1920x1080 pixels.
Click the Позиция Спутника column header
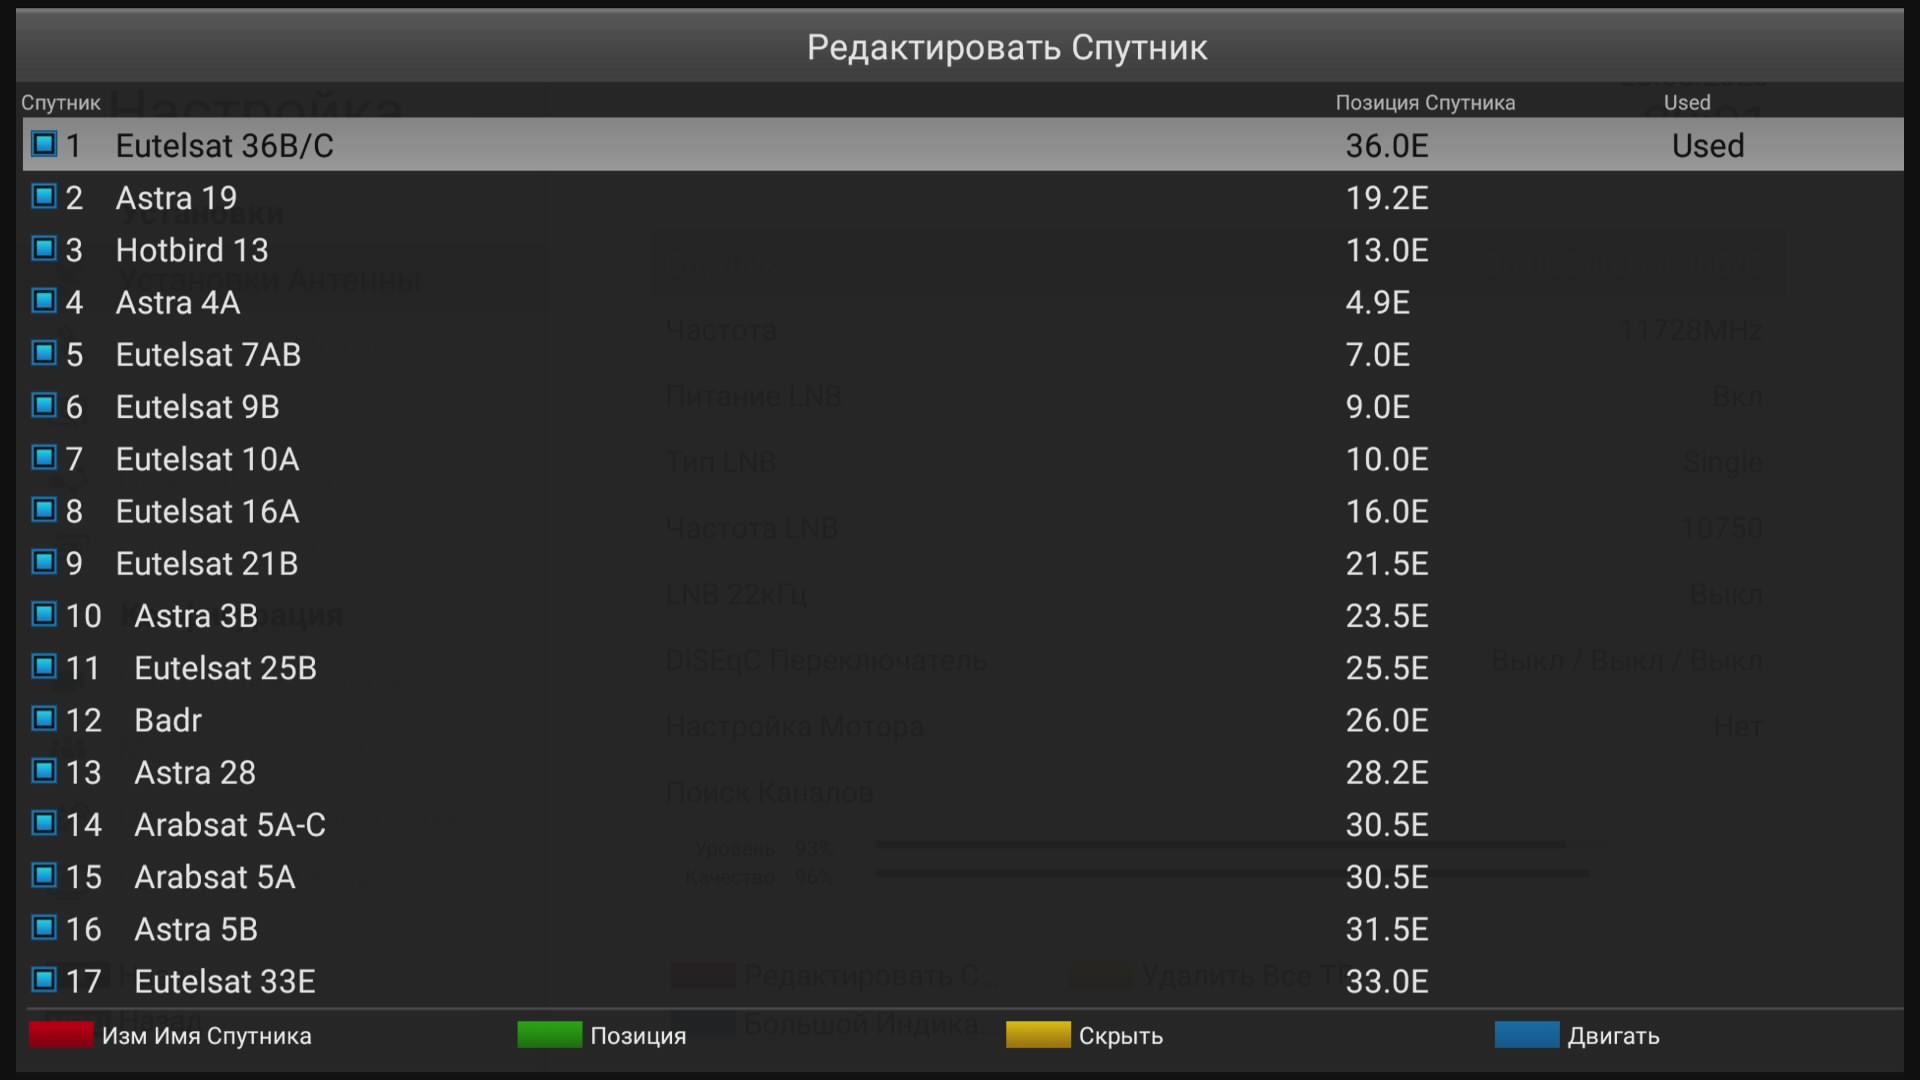click(1425, 102)
